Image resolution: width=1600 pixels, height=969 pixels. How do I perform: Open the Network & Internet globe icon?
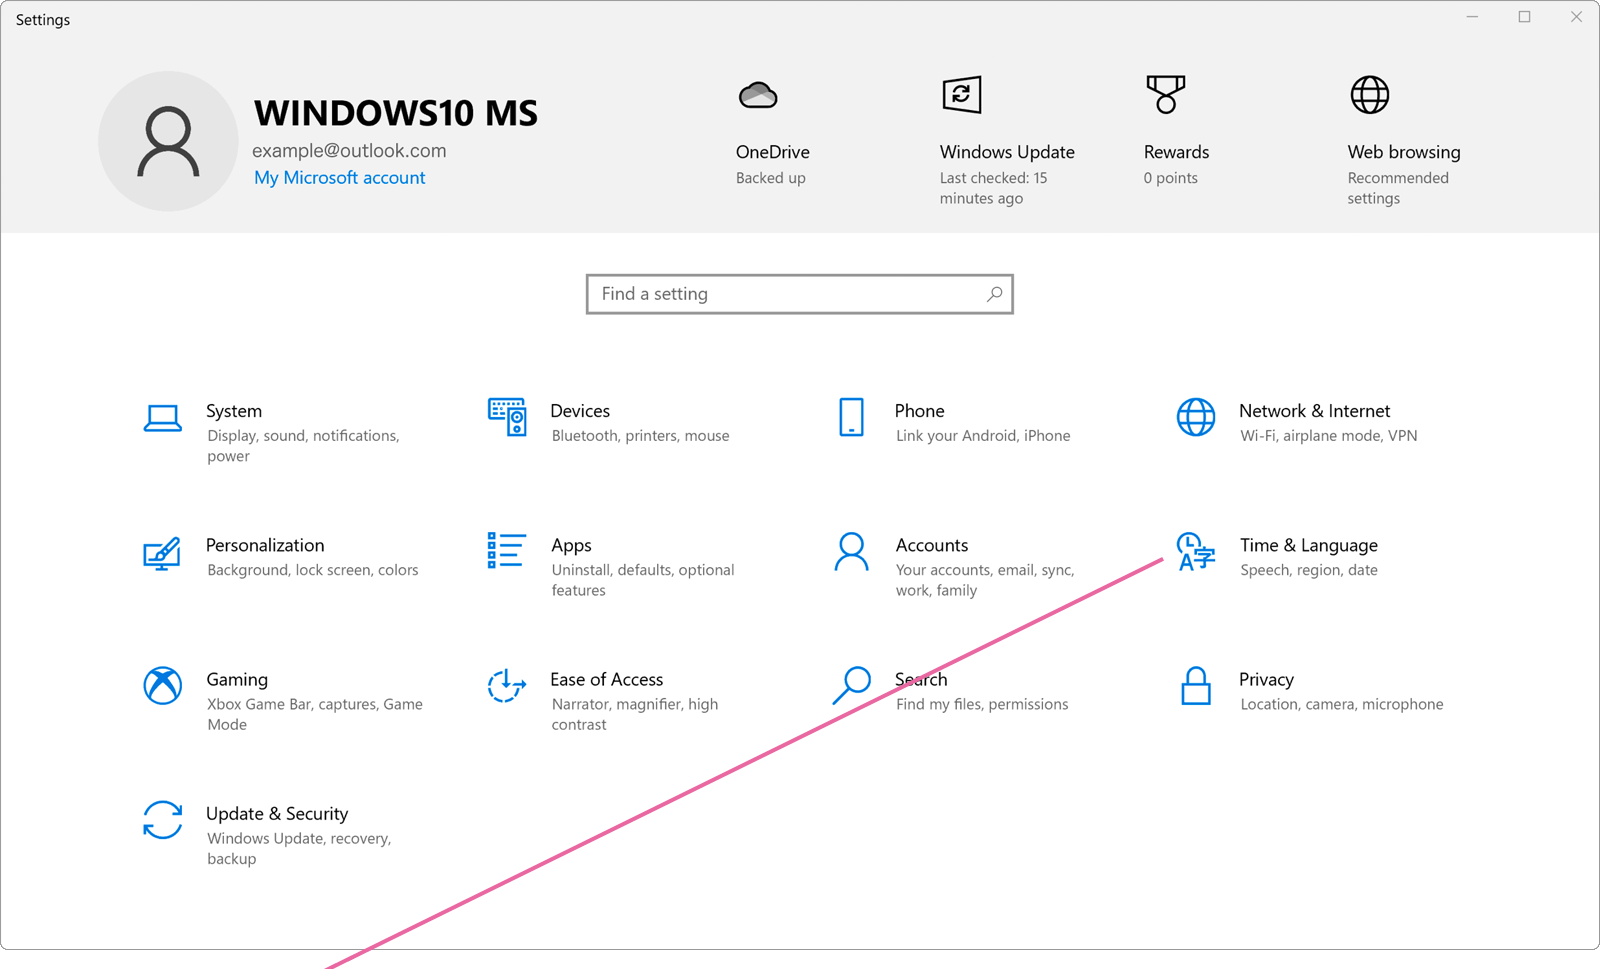point(1196,417)
